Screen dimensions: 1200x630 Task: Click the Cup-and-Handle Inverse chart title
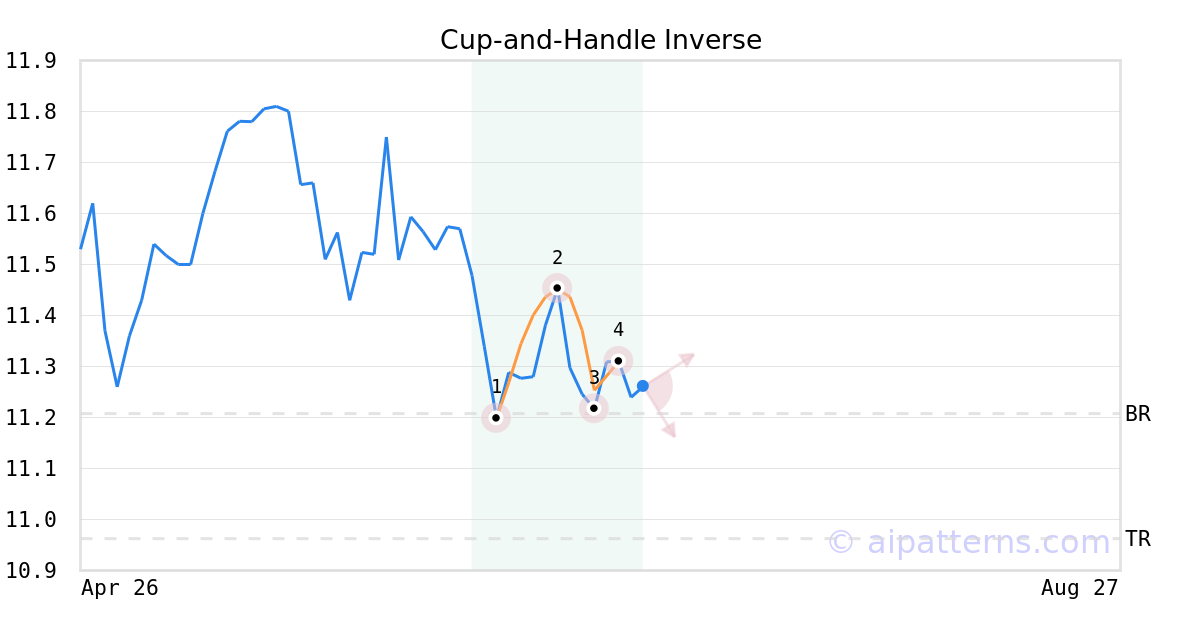point(601,40)
